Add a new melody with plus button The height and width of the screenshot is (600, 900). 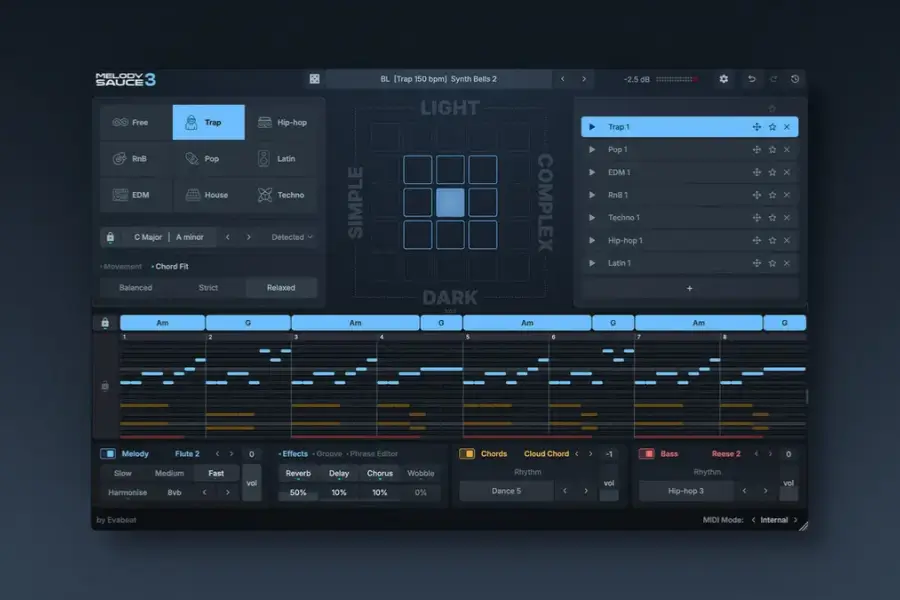click(689, 288)
